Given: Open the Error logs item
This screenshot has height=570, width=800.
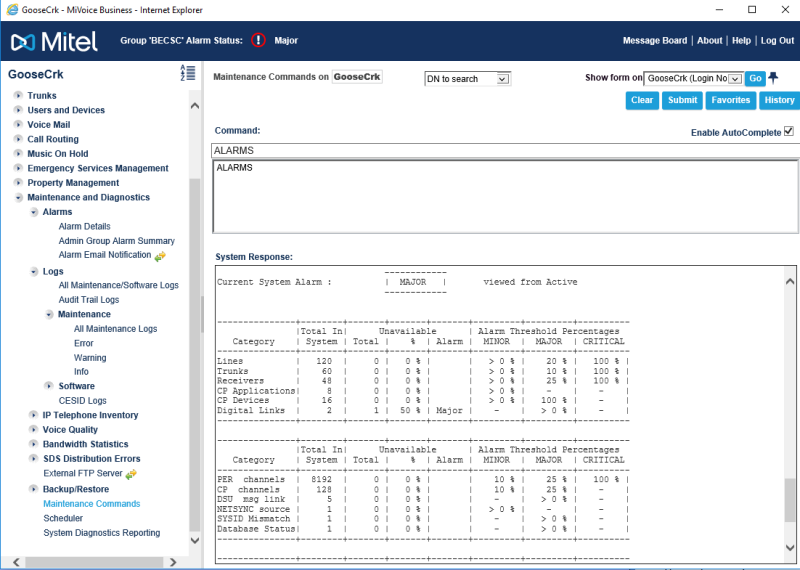Looking at the screenshot, I should 84,343.
